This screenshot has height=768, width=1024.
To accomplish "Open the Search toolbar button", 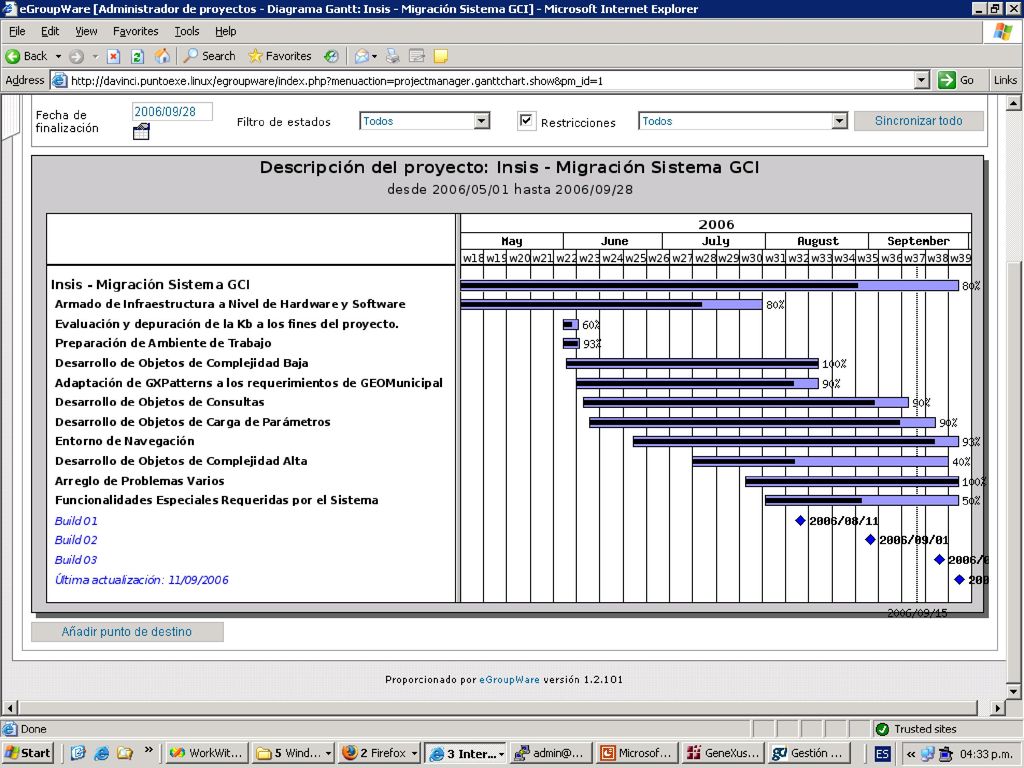I will click(x=210, y=56).
